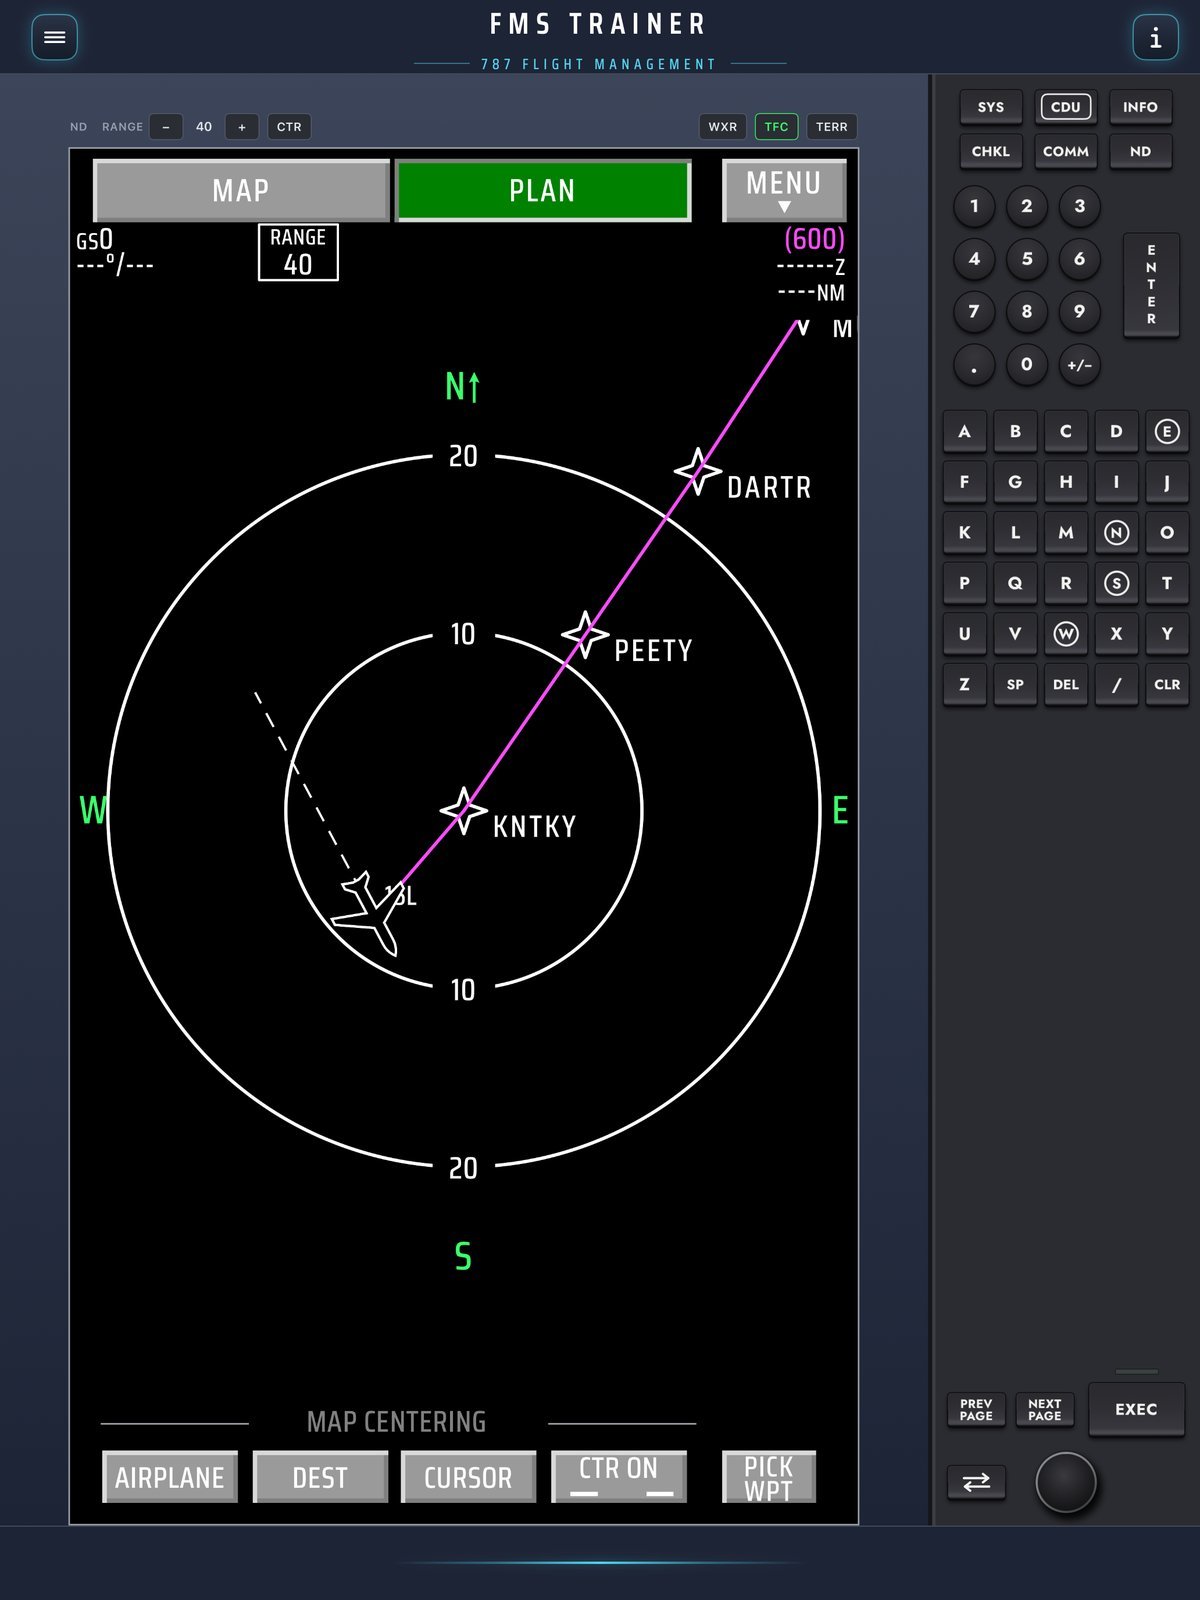Open the INFO page

pyautogui.click(x=1140, y=107)
